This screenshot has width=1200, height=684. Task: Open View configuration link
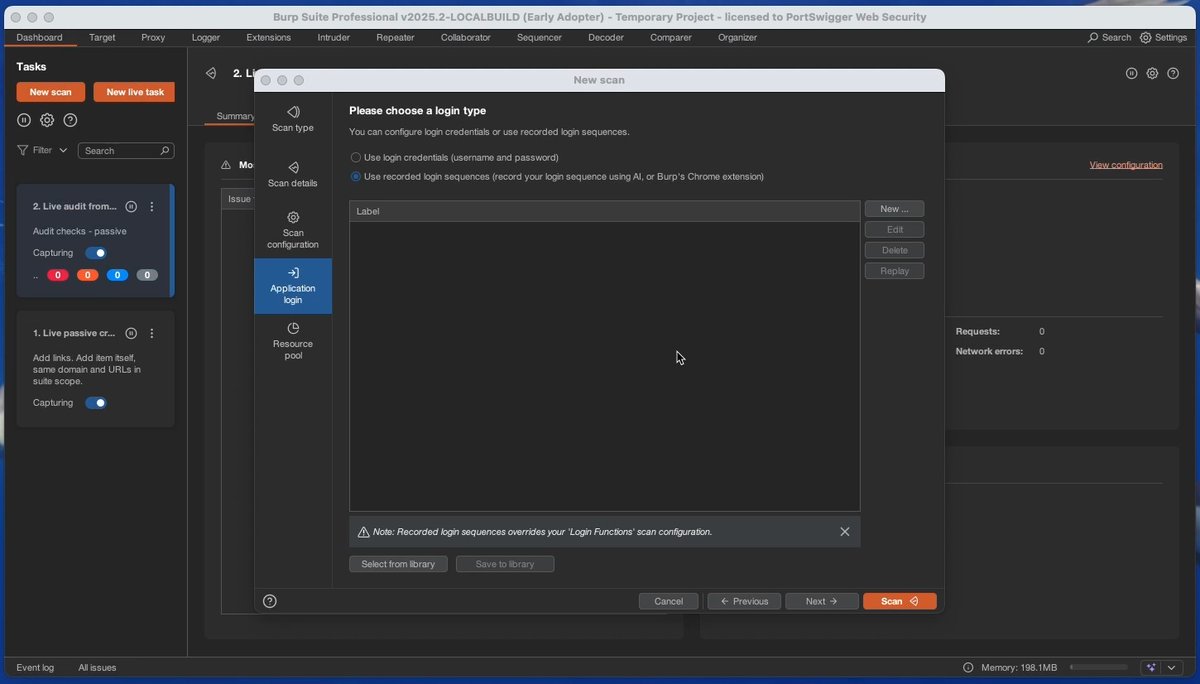[1126, 165]
